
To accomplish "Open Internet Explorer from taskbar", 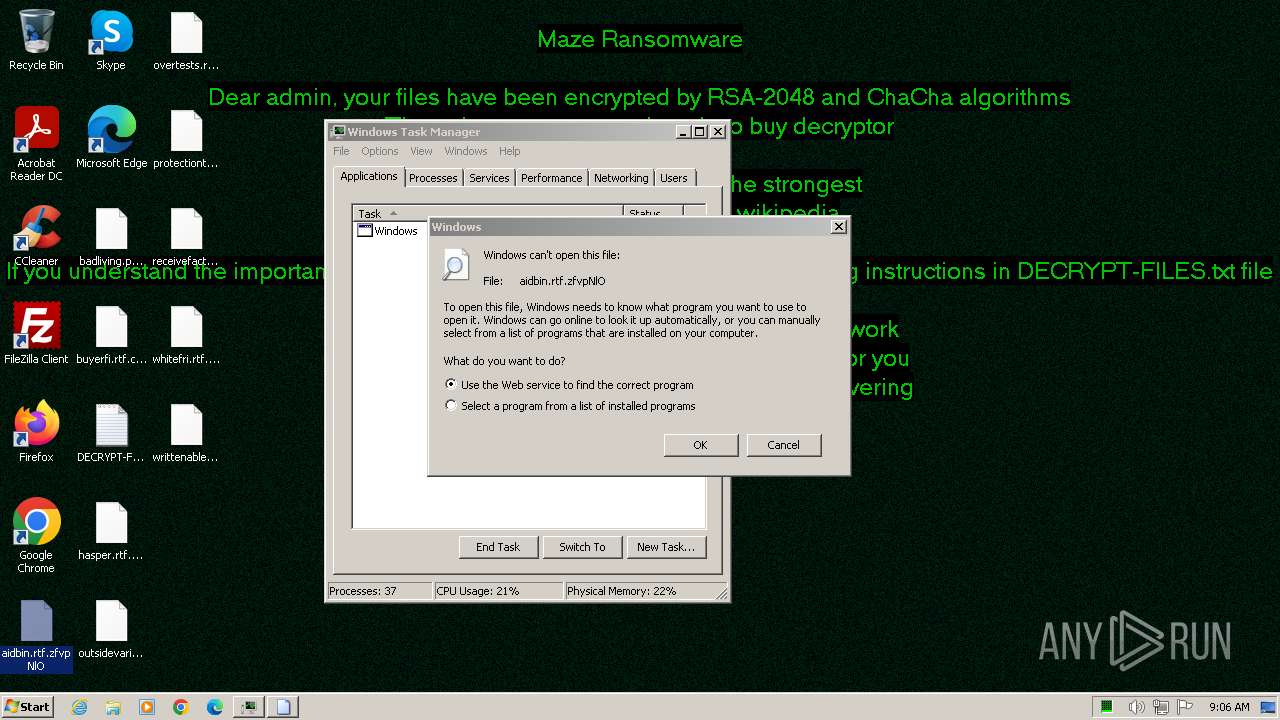I will (79, 707).
